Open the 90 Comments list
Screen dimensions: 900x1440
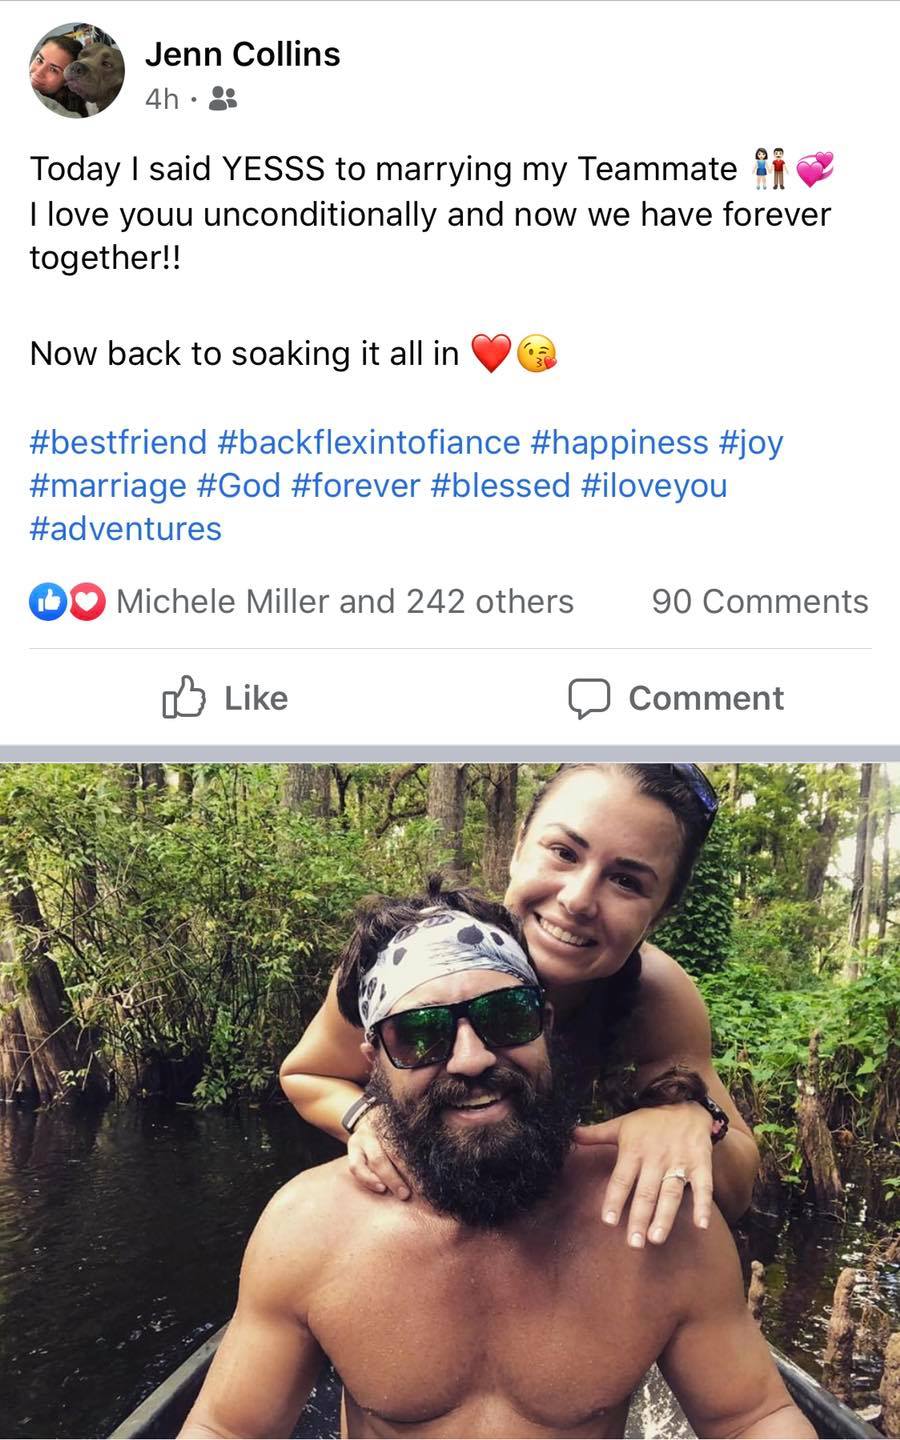[759, 601]
